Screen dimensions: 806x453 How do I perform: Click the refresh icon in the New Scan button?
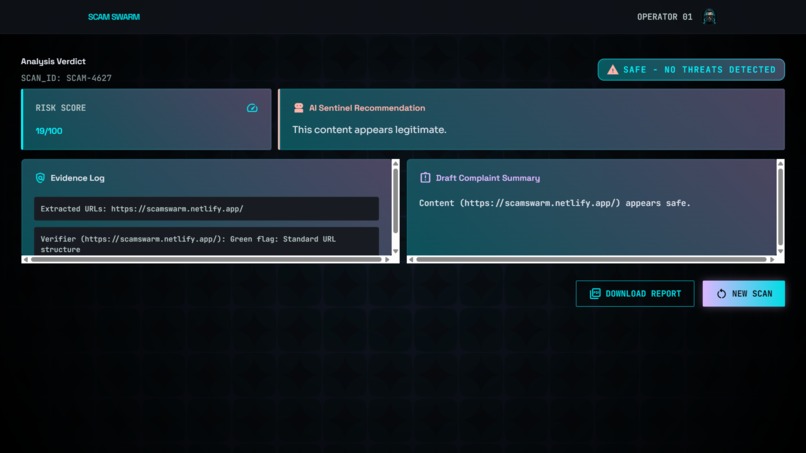721,294
